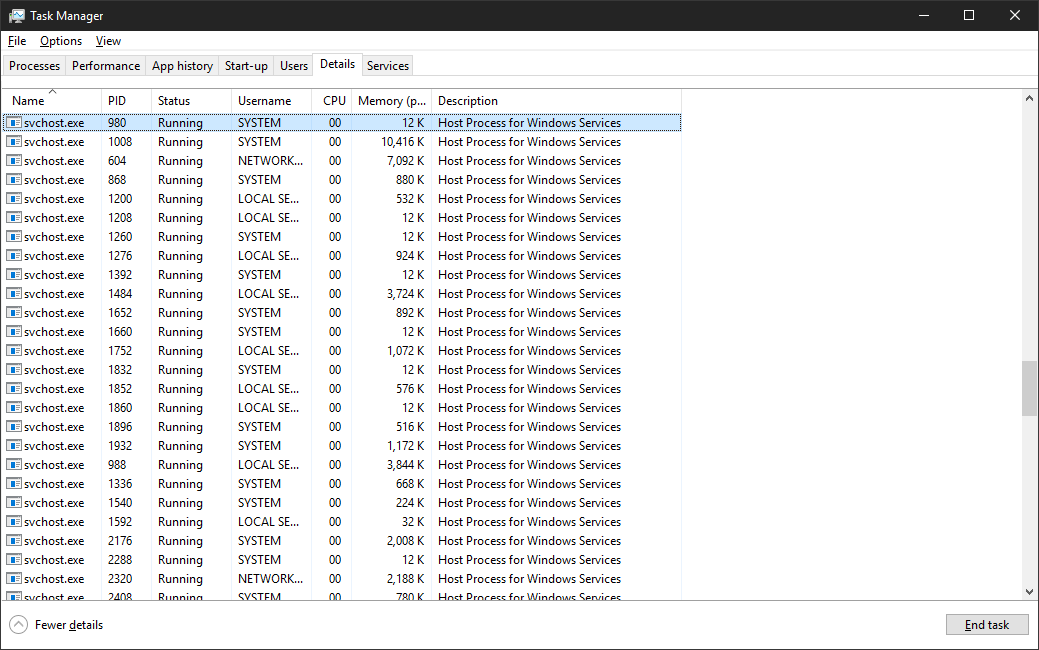The height and width of the screenshot is (650, 1039).
Task: Click the svchost.exe icon for PID 1832
Action: coord(14,370)
